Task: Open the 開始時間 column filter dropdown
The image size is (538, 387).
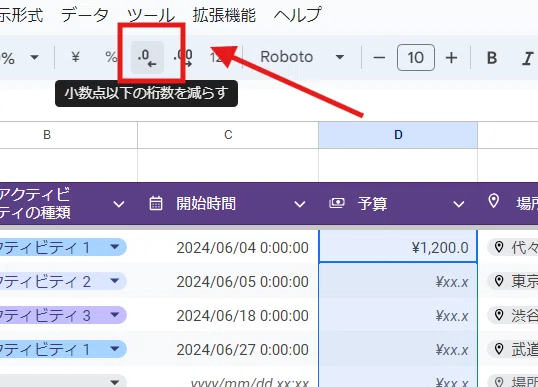Action: click(300, 204)
